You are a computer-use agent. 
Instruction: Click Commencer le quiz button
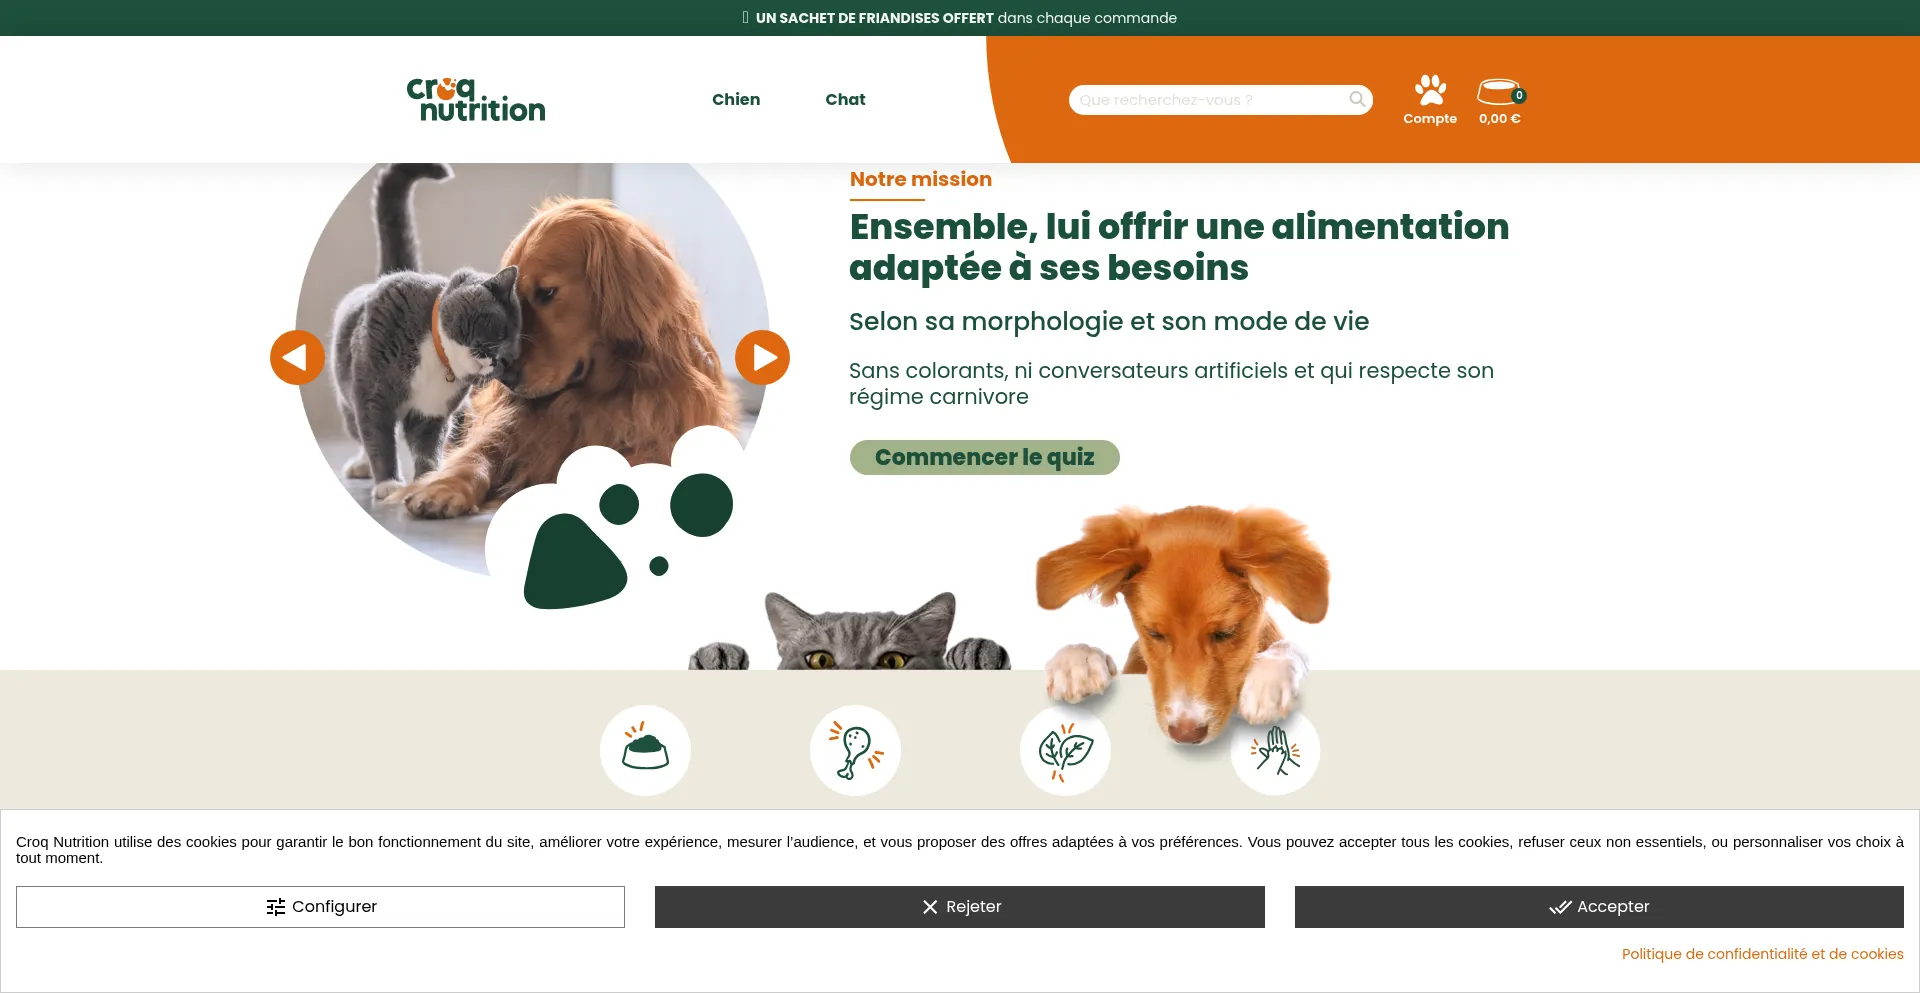click(984, 457)
